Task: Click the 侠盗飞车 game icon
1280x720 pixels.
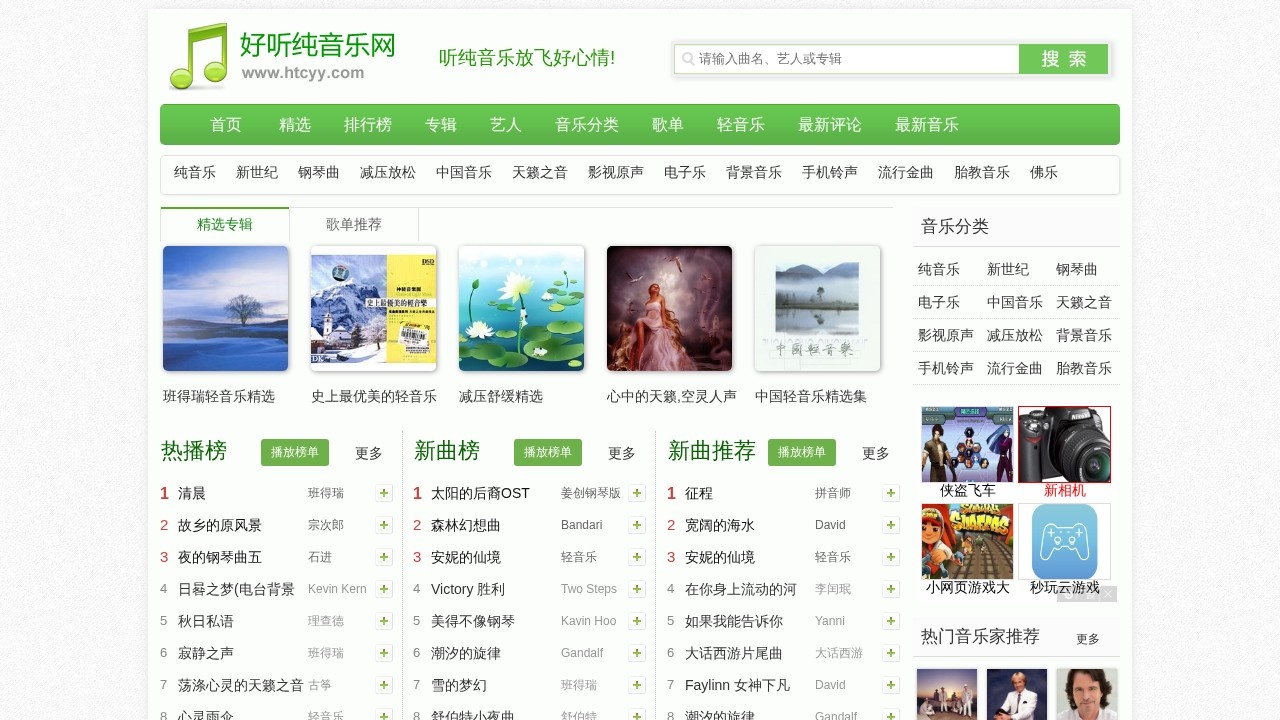Action: point(966,443)
